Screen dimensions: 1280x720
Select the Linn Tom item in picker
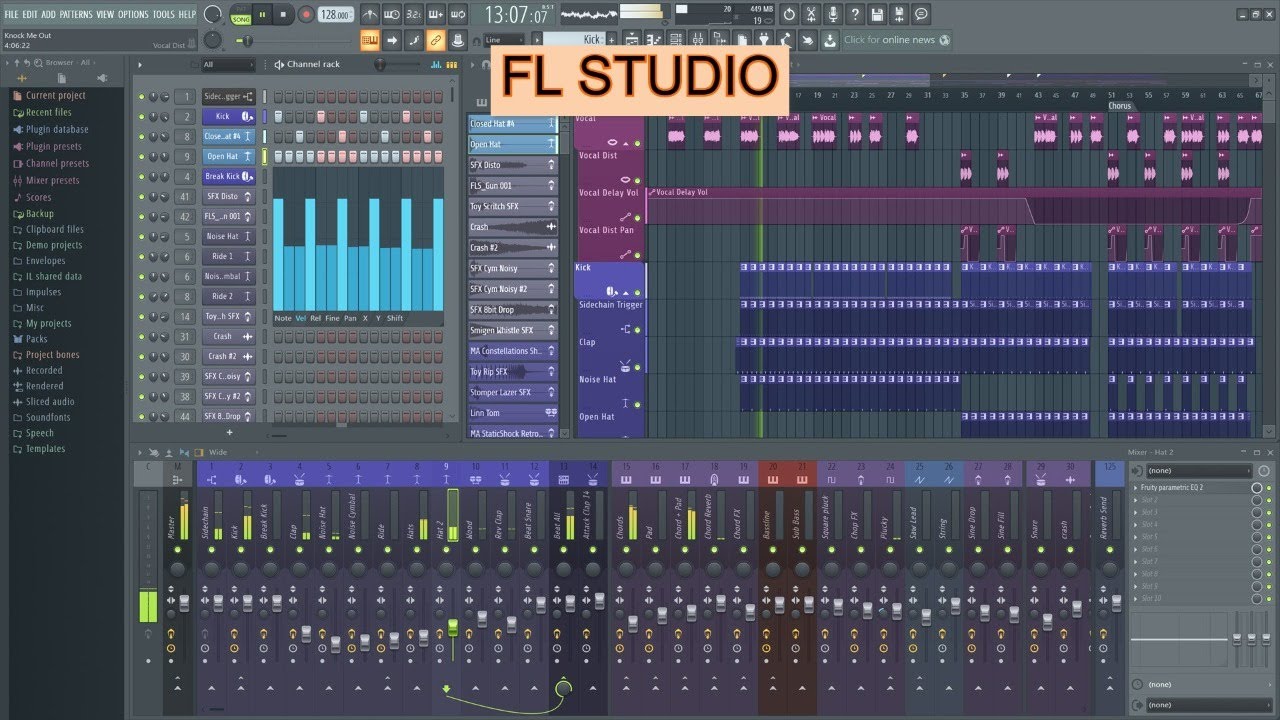coord(513,413)
